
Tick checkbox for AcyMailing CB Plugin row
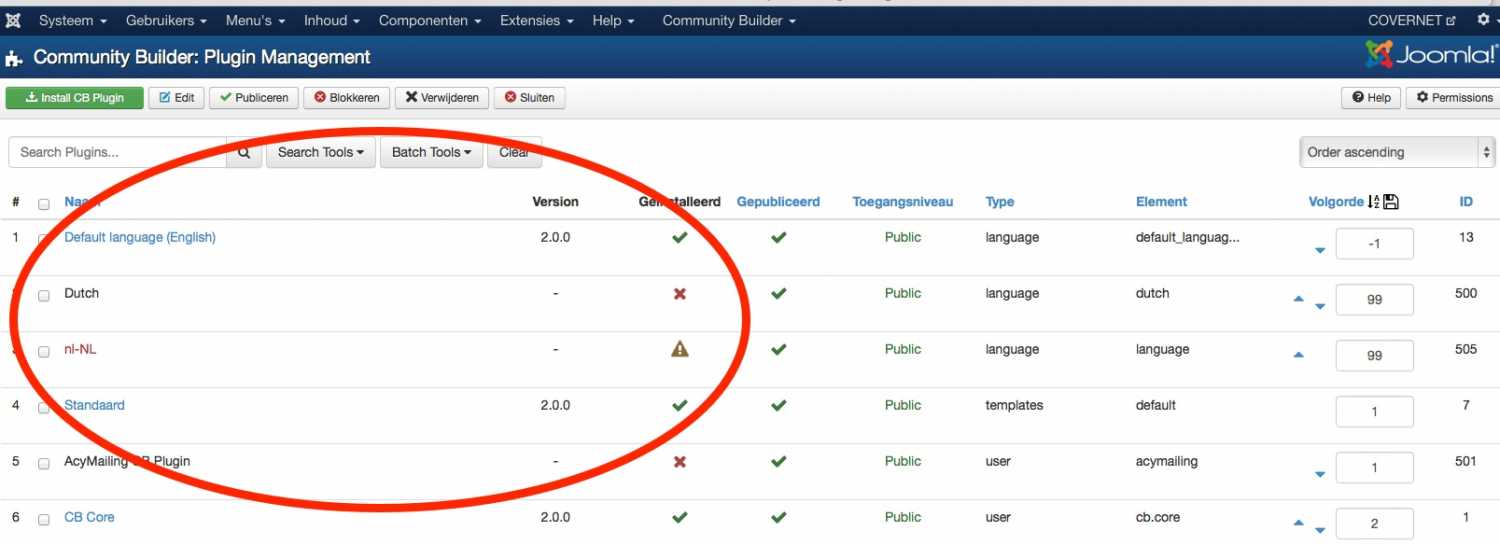coord(43,464)
